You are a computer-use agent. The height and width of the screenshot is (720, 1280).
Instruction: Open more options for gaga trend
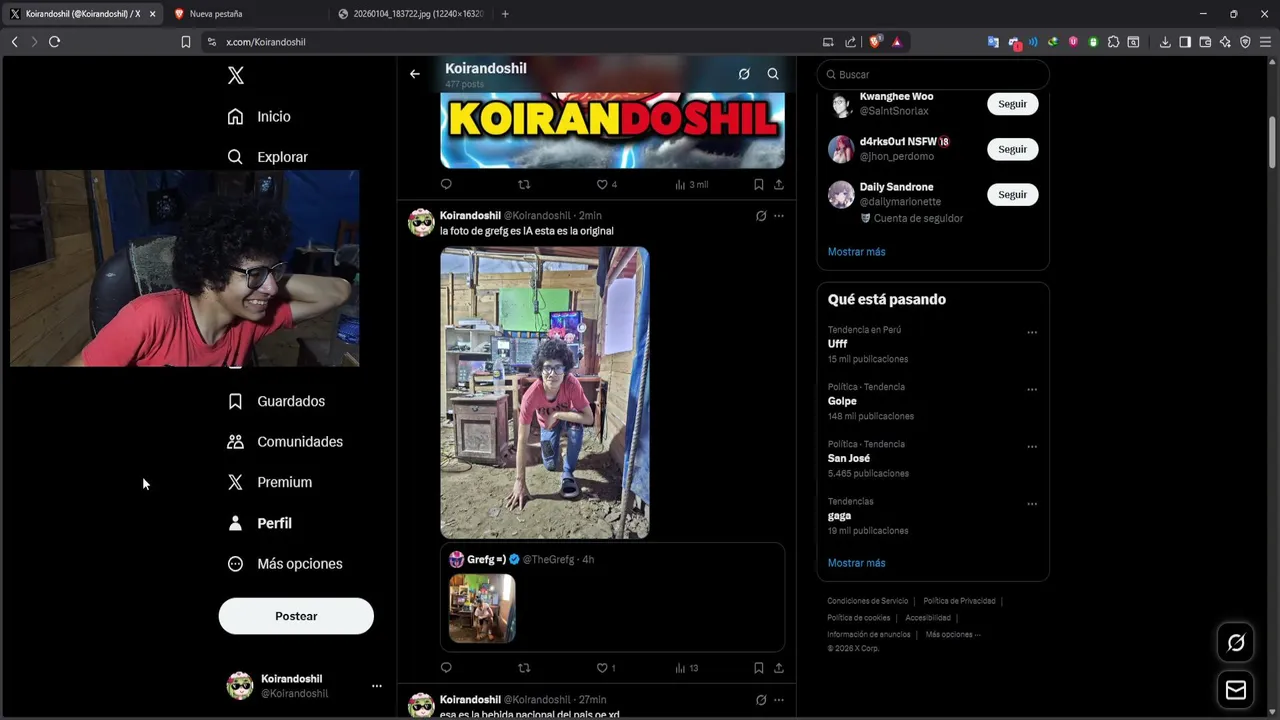click(1032, 505)
